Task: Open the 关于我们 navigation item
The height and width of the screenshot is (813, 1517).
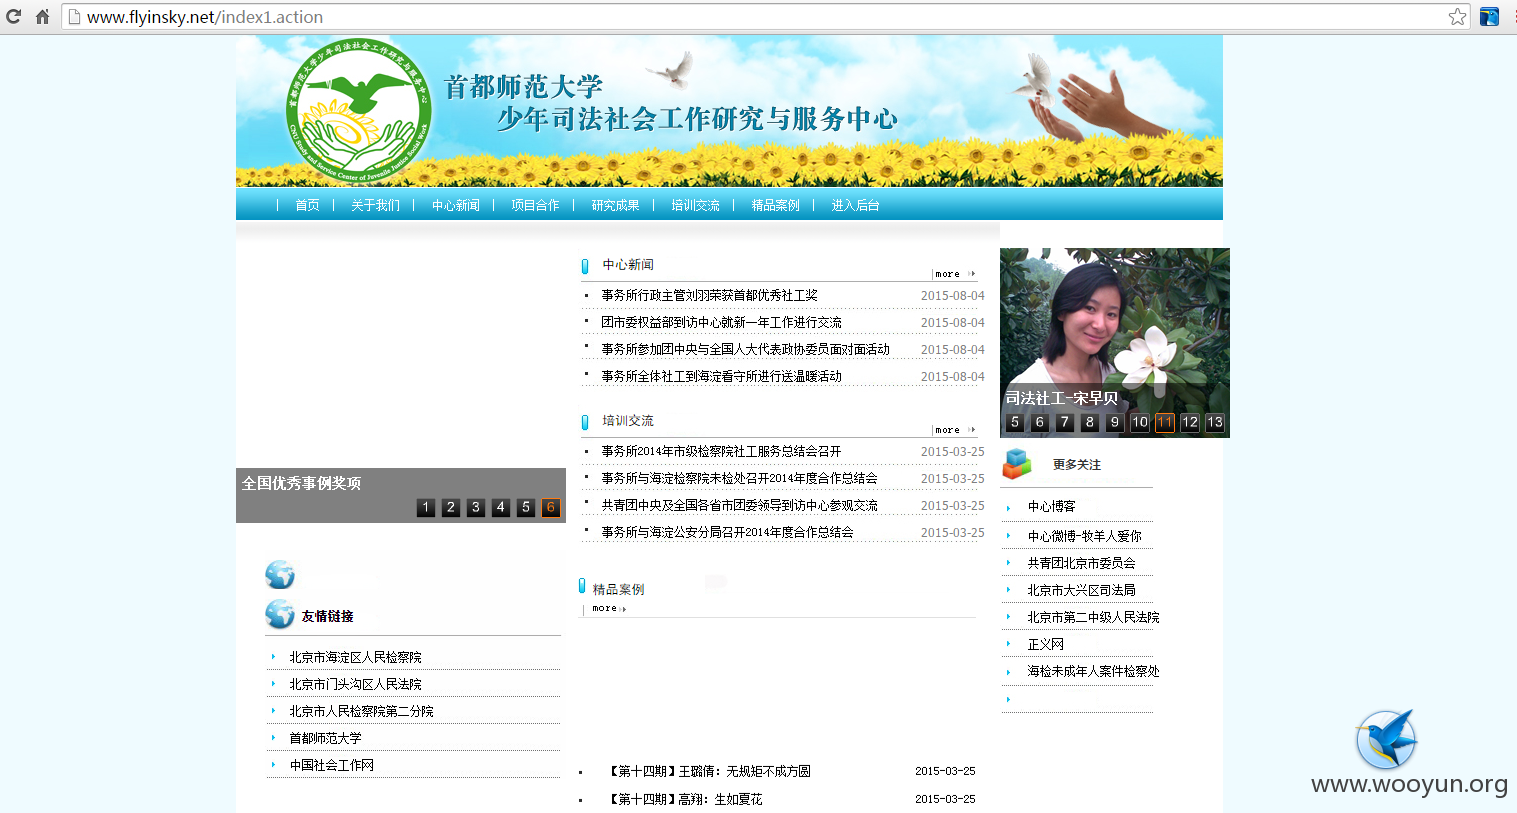Action: click(375, 205)
